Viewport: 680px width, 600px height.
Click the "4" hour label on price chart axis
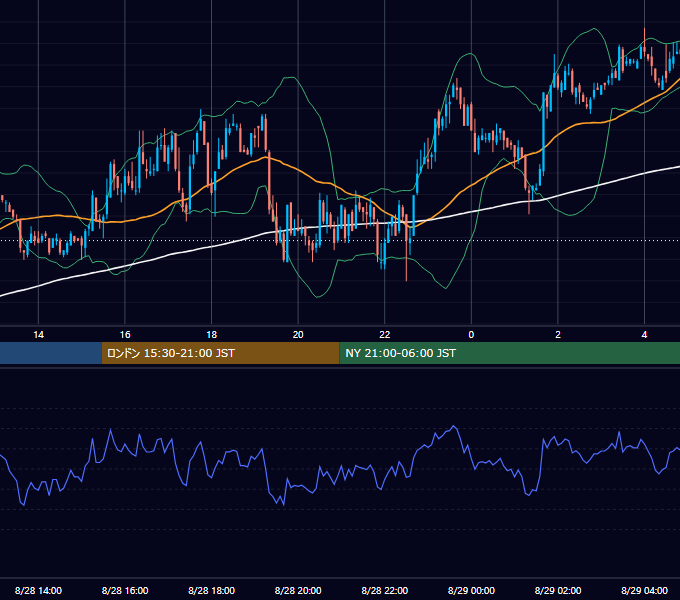point(644,335)
